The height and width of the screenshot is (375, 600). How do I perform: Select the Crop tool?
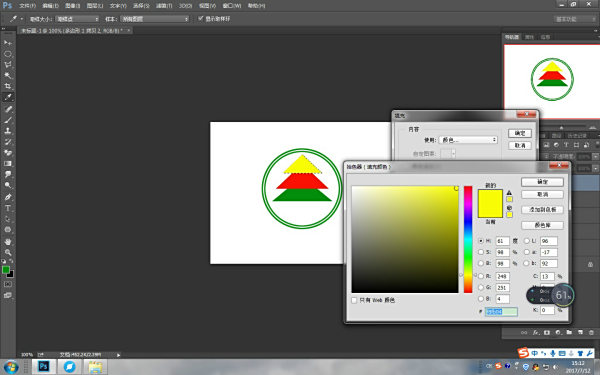[x=8, y=86]
